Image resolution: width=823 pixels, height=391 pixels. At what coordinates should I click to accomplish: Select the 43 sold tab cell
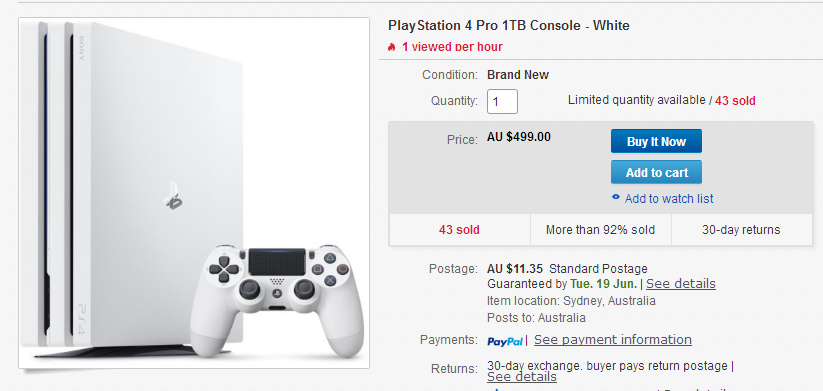click(x=459, y=230)
